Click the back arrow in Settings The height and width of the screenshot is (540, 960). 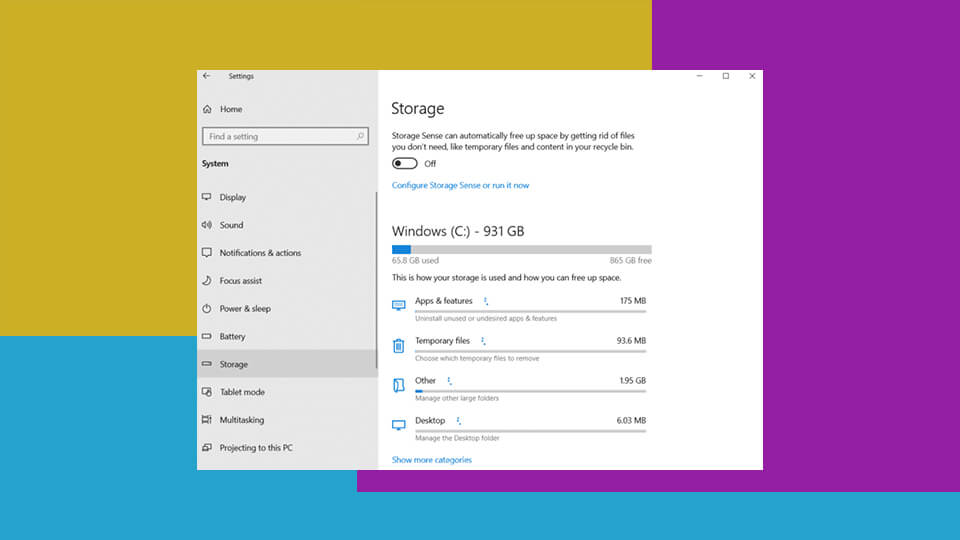point(207,76)
